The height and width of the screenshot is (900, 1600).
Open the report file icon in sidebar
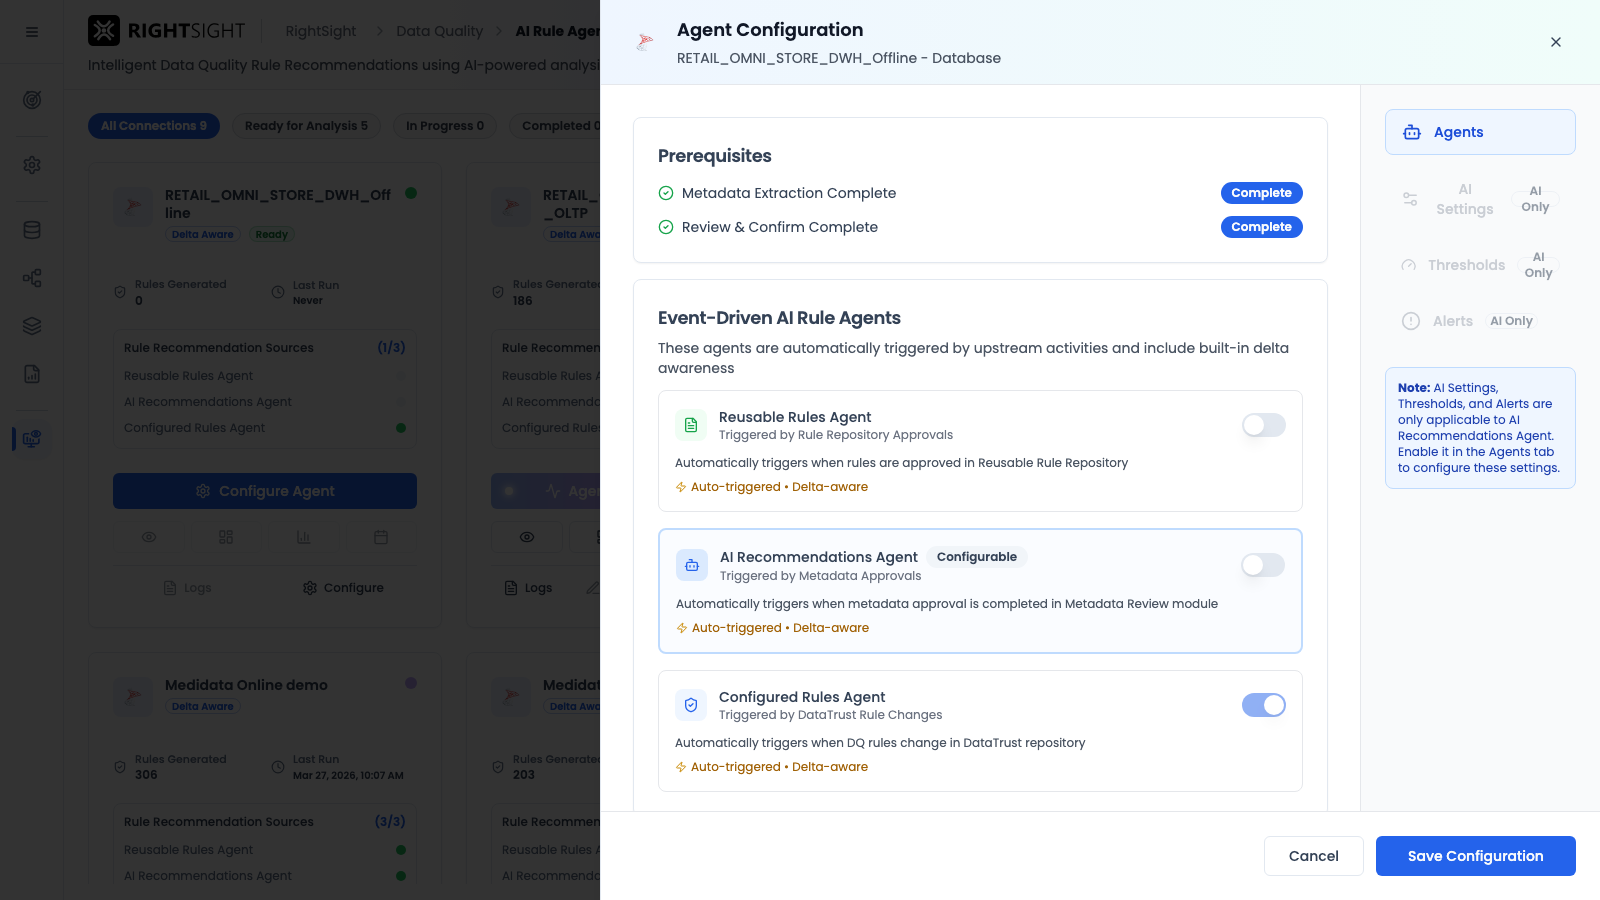point(32,374)
